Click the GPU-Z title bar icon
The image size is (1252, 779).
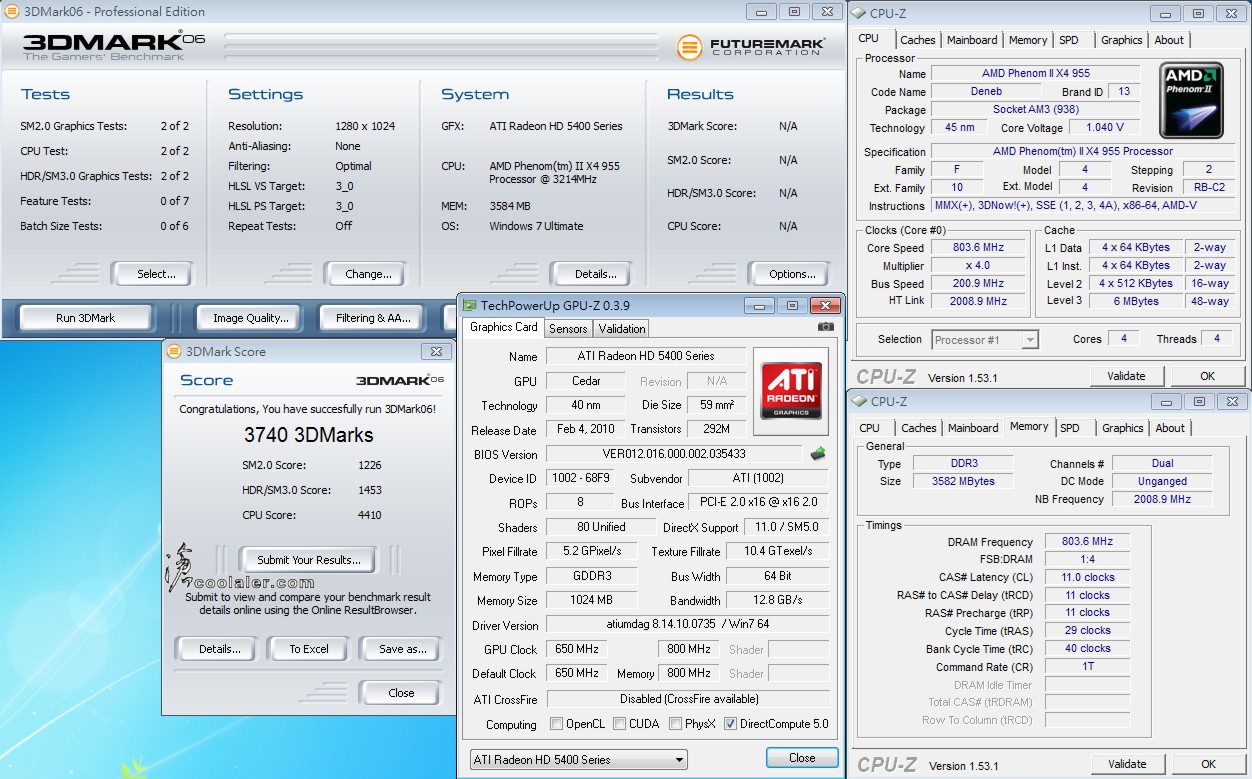pyautogui.click(x=469, y=305)
